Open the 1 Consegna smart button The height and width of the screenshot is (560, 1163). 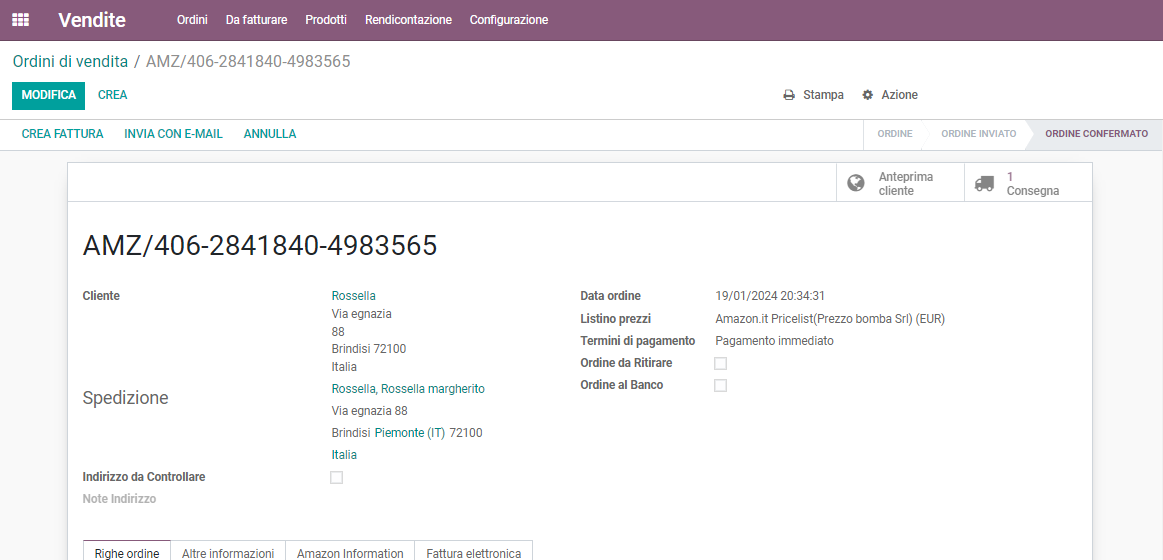1028,183
